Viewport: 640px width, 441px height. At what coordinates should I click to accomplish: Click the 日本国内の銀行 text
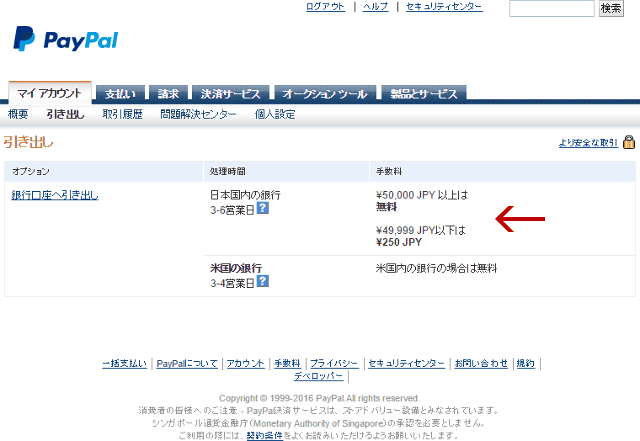[x=245, y=195]
